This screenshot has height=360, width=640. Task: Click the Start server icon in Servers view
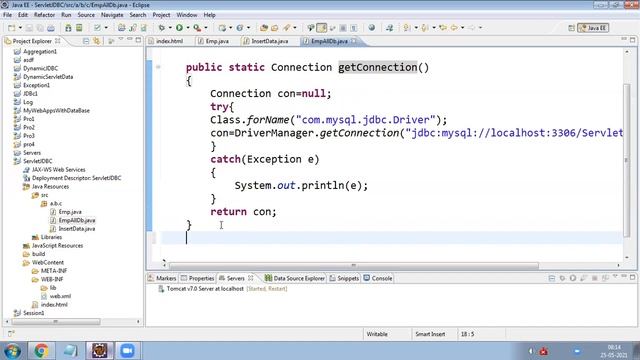pyautogui.click(x=573, y=278)
